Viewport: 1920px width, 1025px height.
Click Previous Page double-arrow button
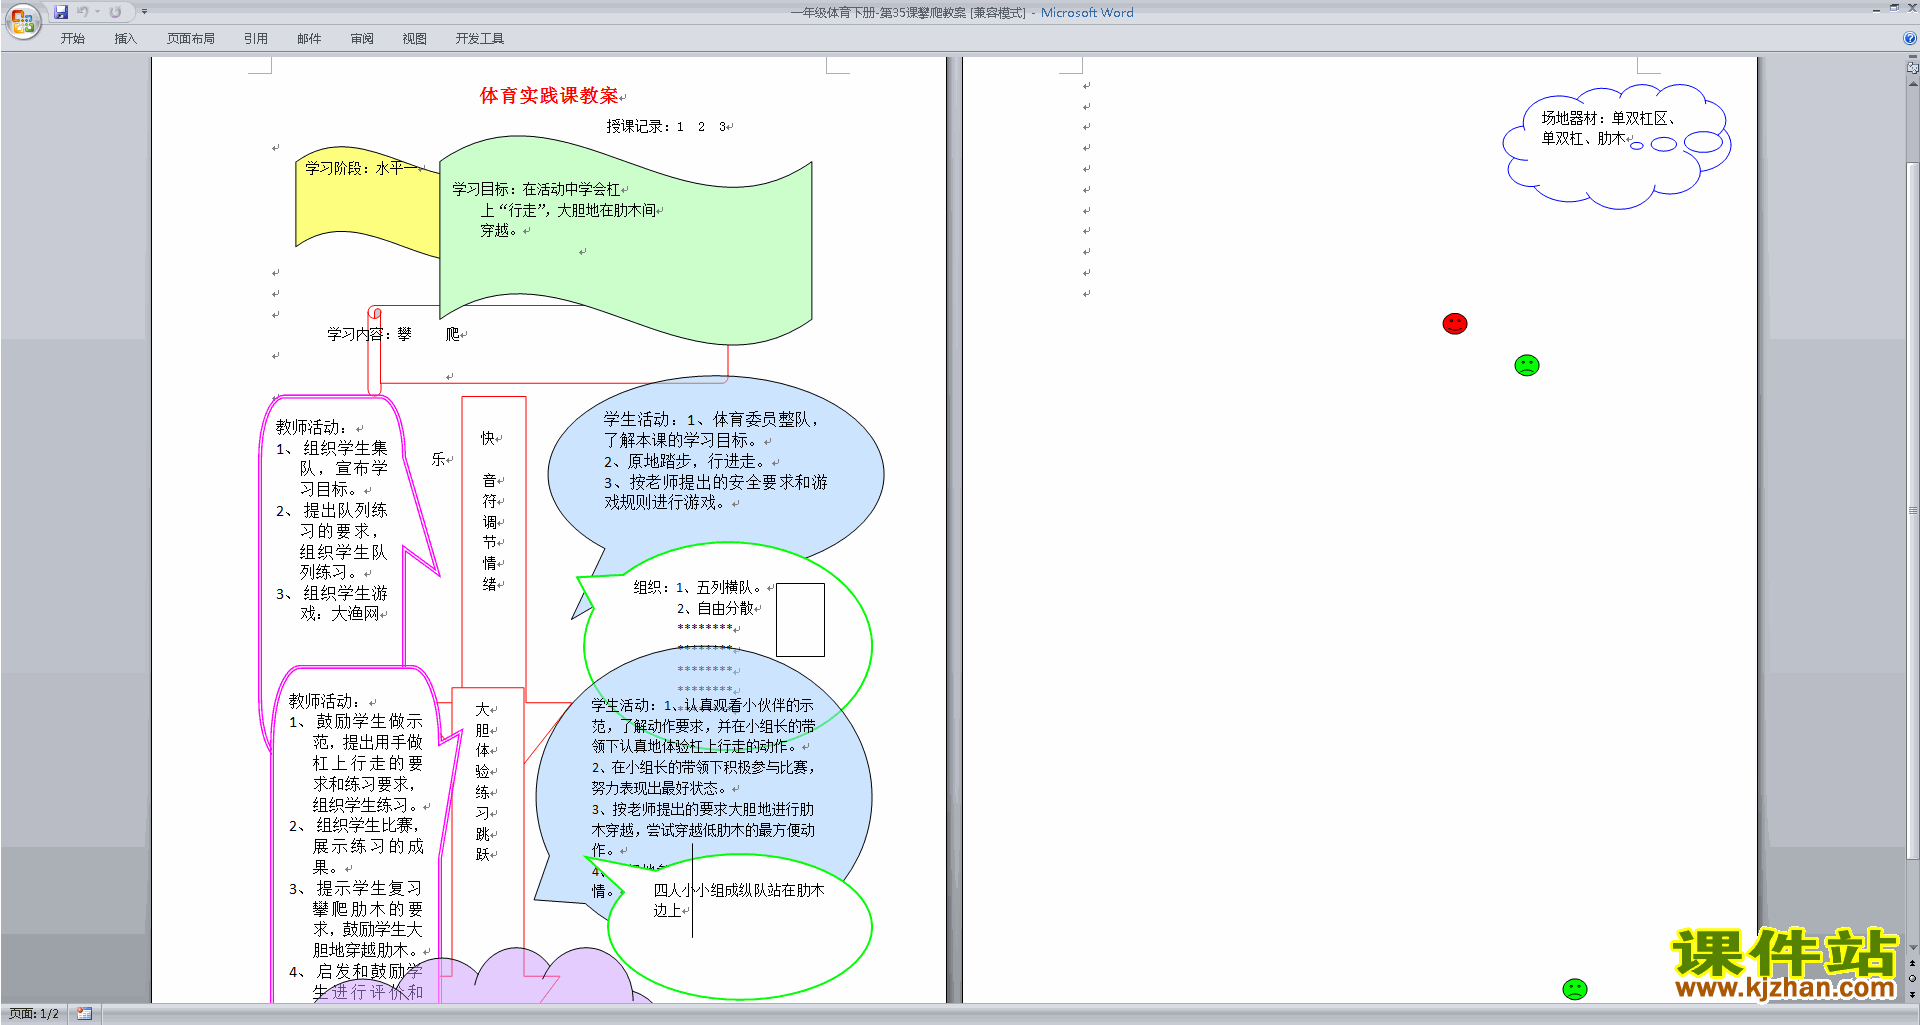pos(1912,964)
